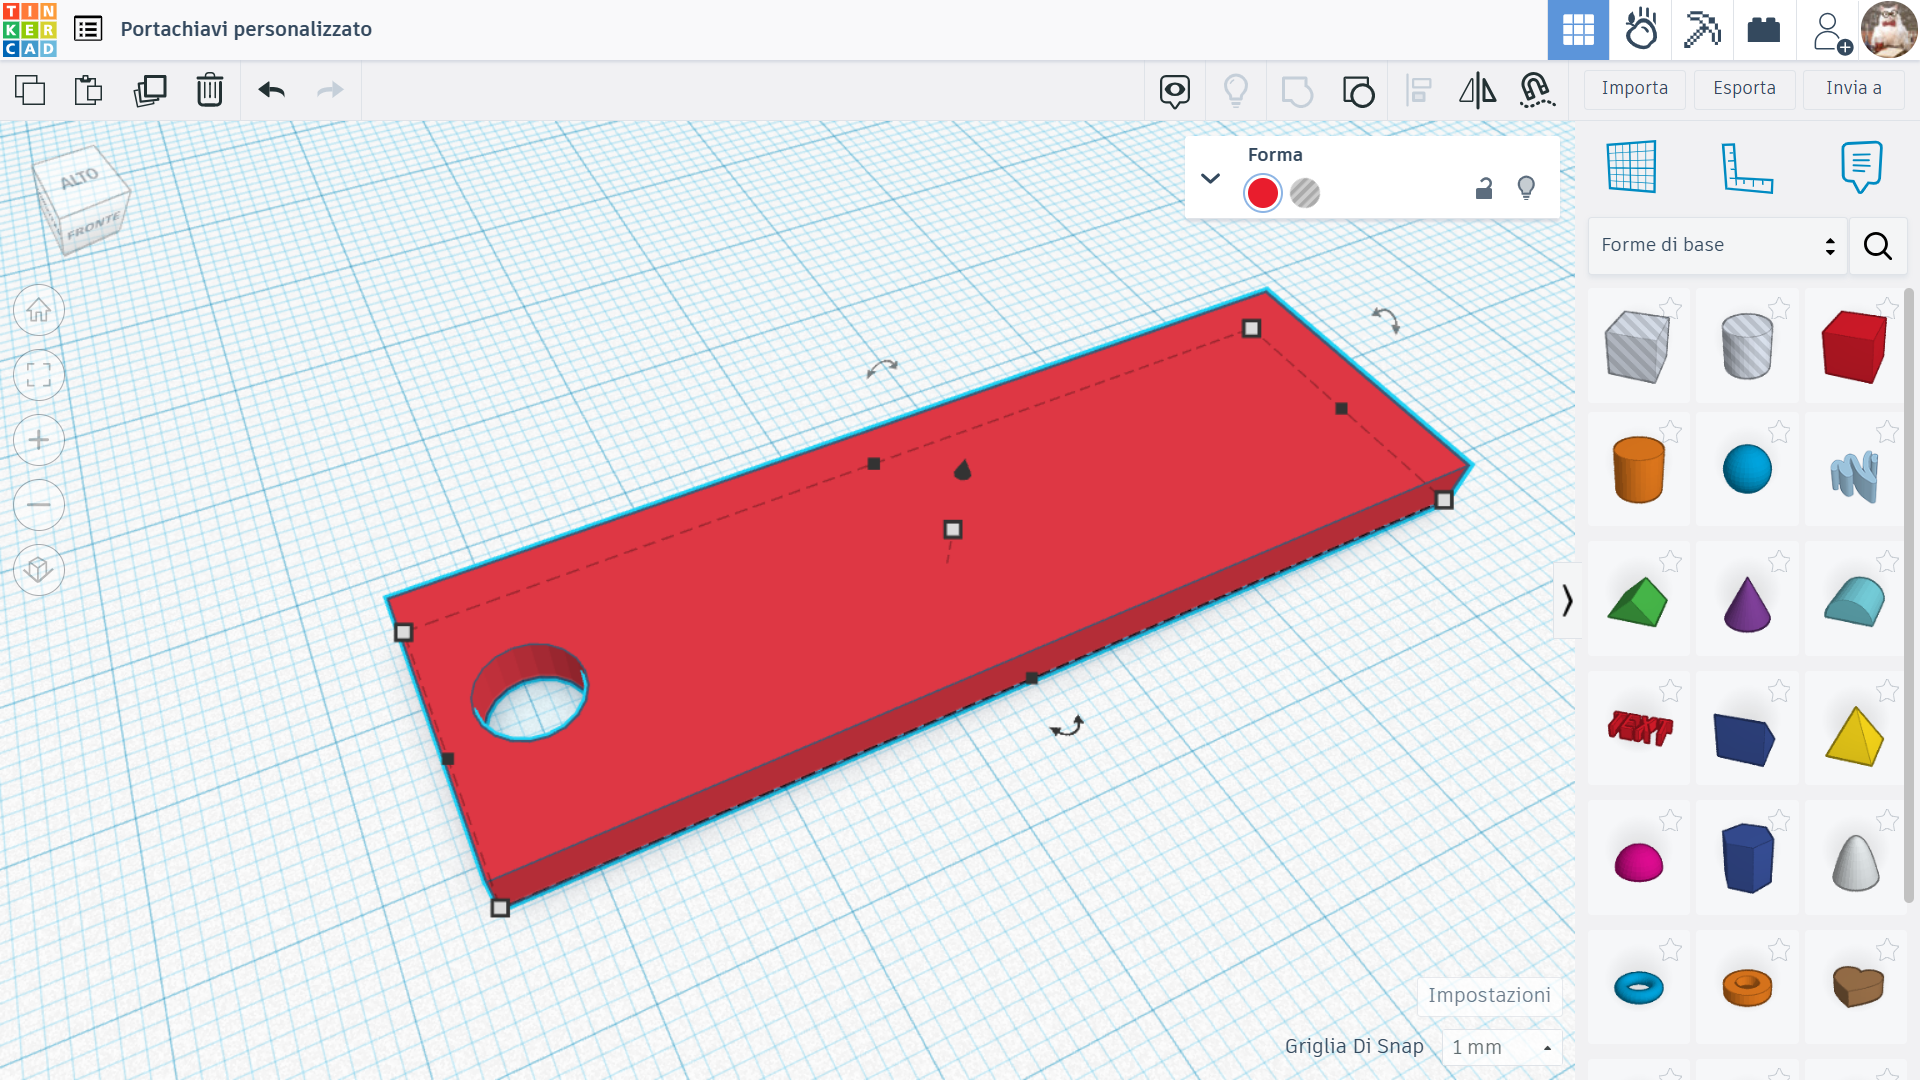Pick the green roof shape
The height and width of the screenshot is (1080, 1920).
1638,602
